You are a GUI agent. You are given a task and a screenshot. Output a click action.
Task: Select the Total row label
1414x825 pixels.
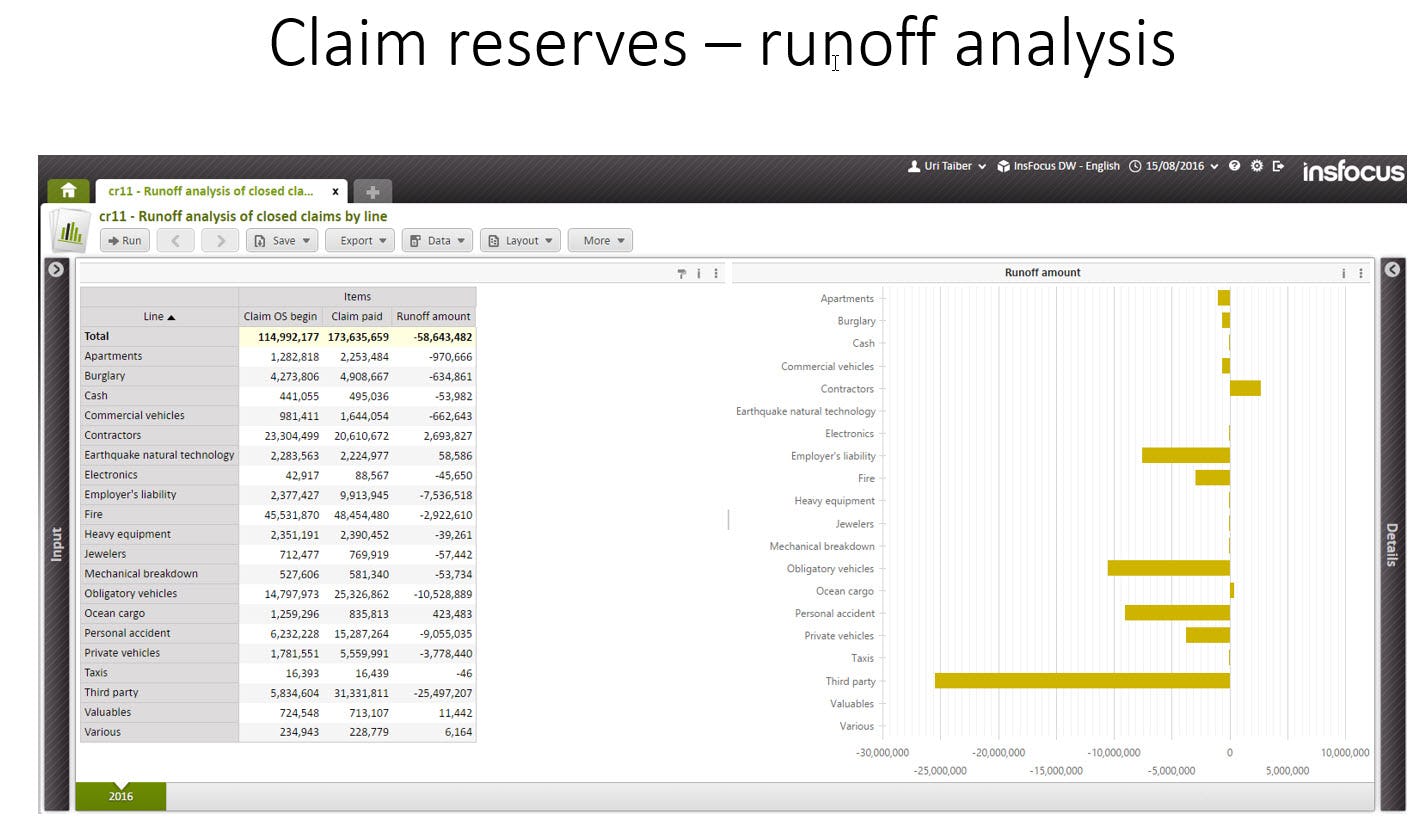(159, 336)
